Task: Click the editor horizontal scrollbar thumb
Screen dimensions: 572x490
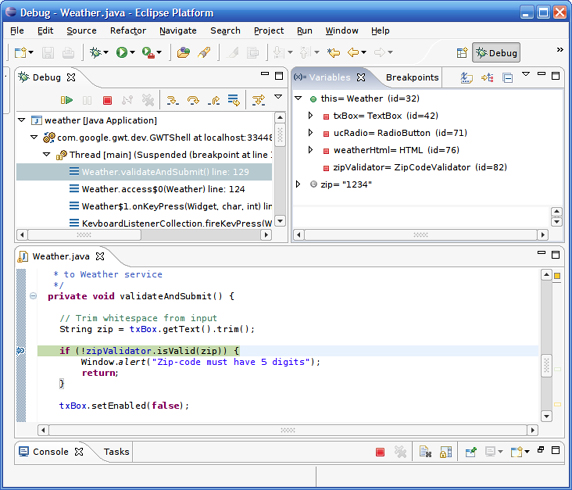Action: click(x=288, y=430)
